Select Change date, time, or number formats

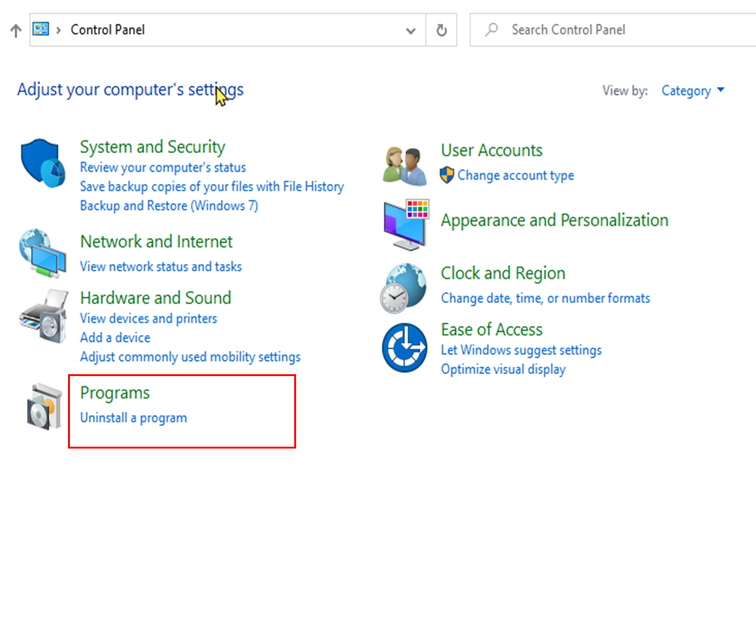point(545,298)
